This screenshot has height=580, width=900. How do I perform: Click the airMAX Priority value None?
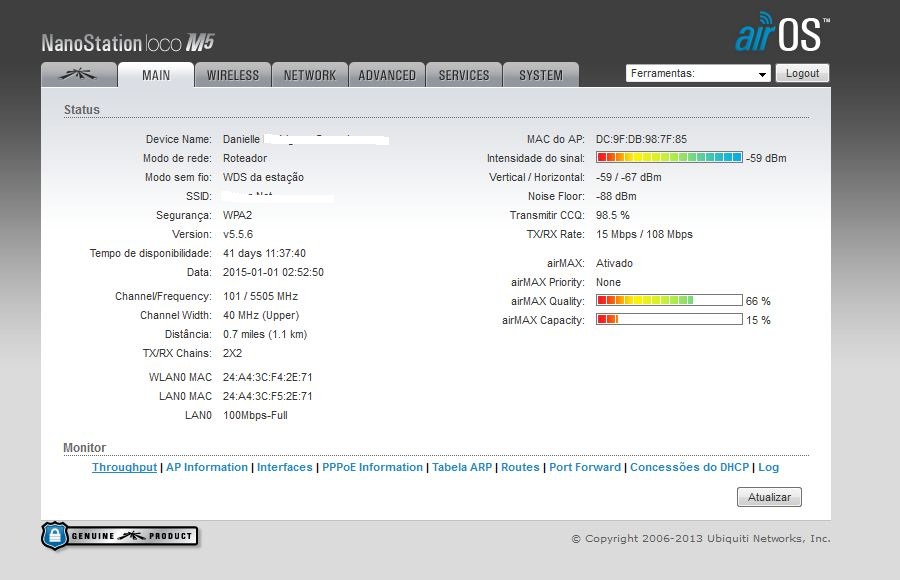click(x=608, y=282)
